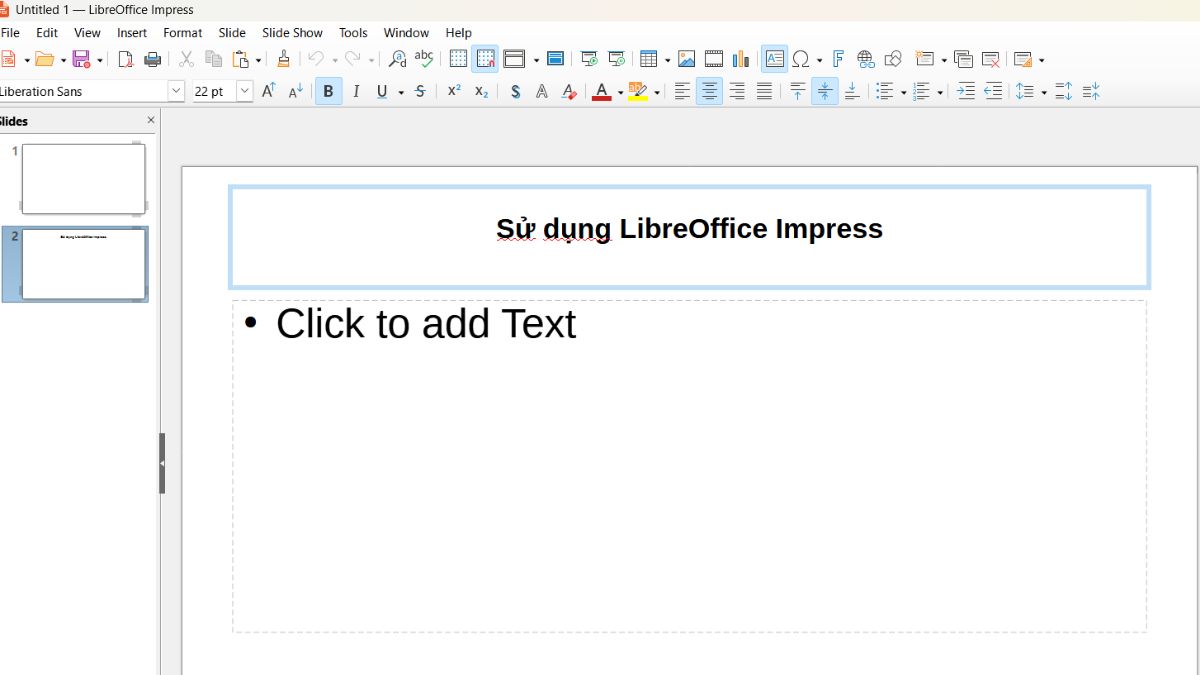1200x675 pixels.
Task: Toggle Justified alignment button
Action: click(764, 91)
